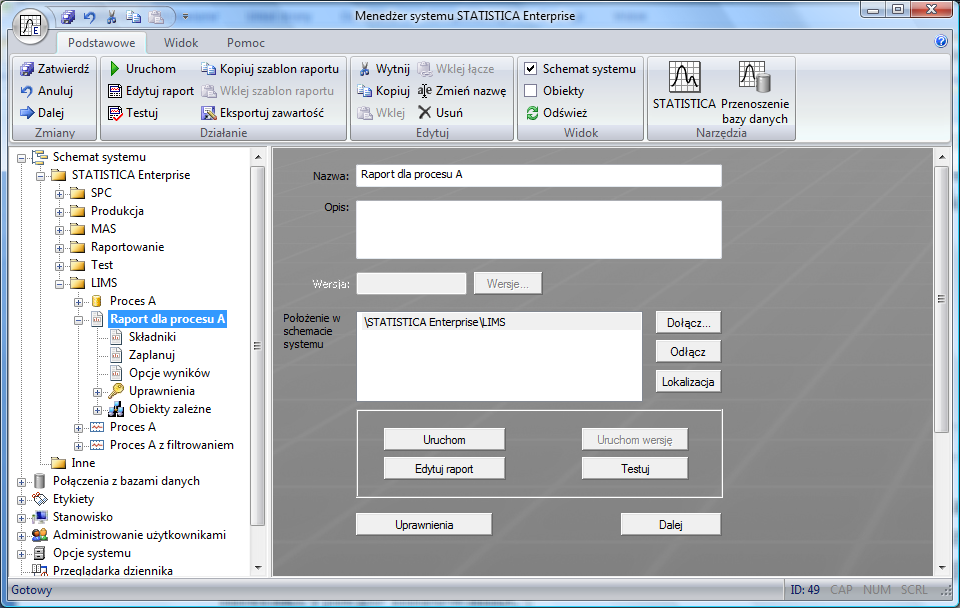Screen dimensions: 960x608
Task: Switch to the Widok ribbon tab
Action: tap(181, 43)
